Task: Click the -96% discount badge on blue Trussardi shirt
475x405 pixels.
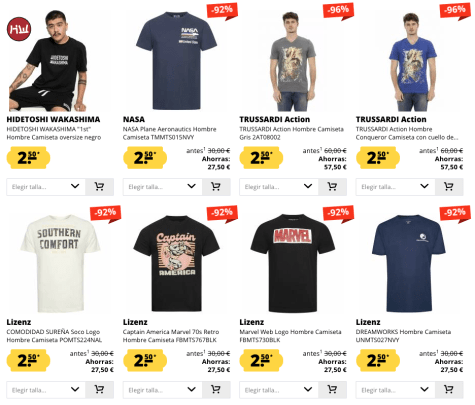Action: coord(455,11)
